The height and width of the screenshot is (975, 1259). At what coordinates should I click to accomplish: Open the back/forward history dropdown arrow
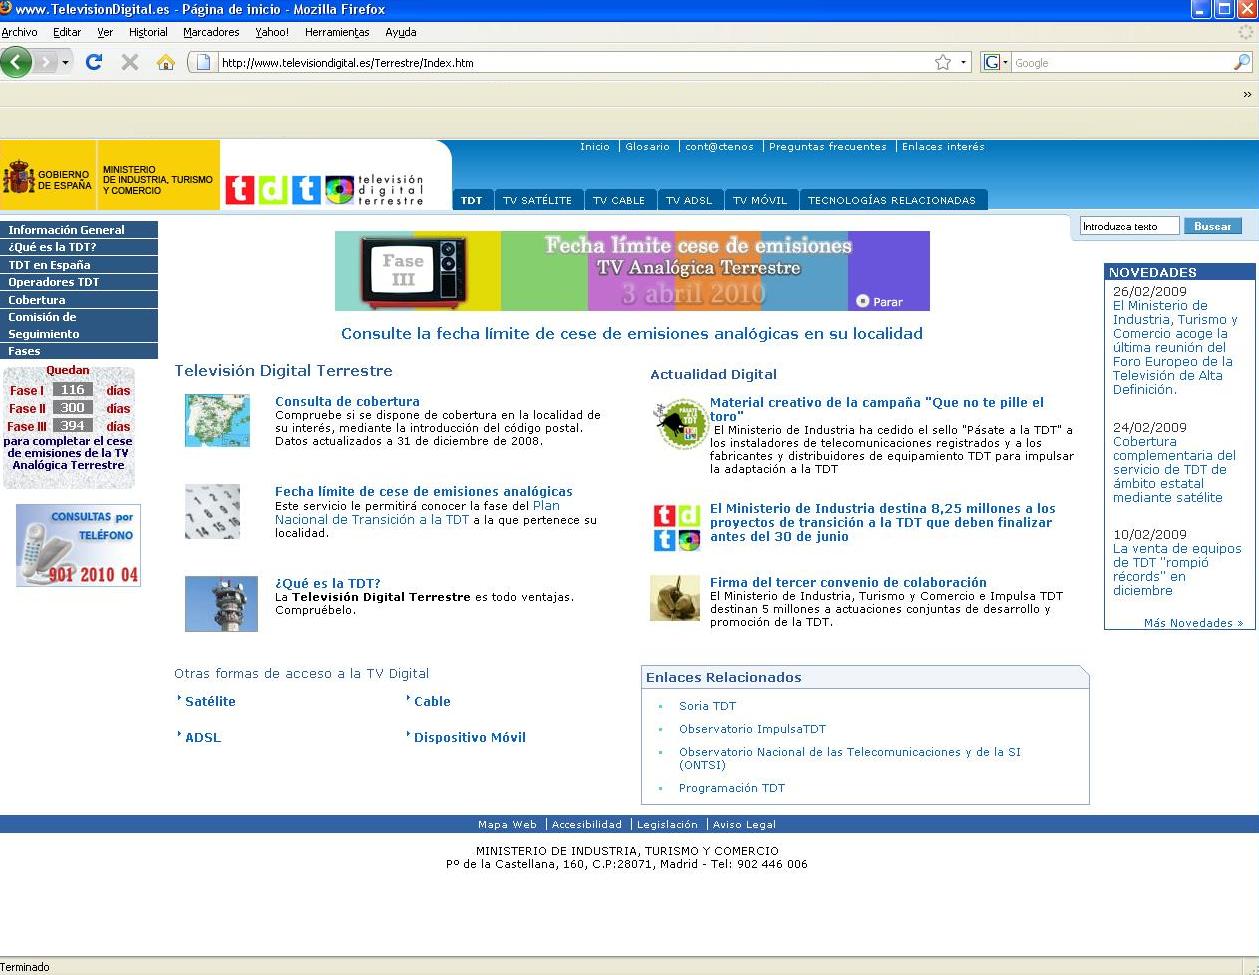(x=66, y=62)
